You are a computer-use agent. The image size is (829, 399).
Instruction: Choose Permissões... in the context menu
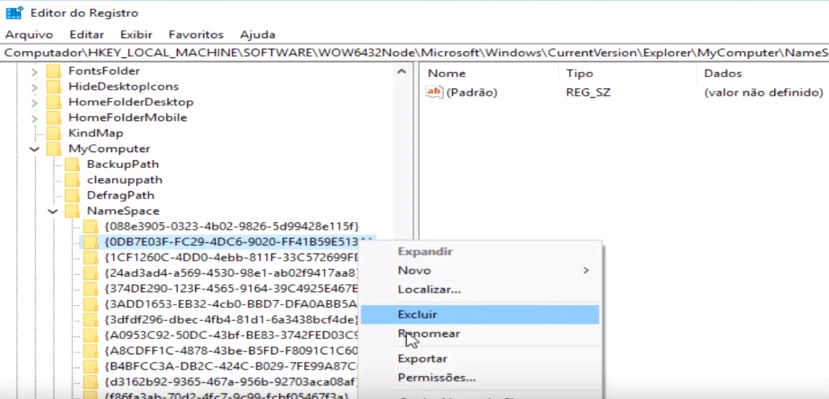pos(480,378)
